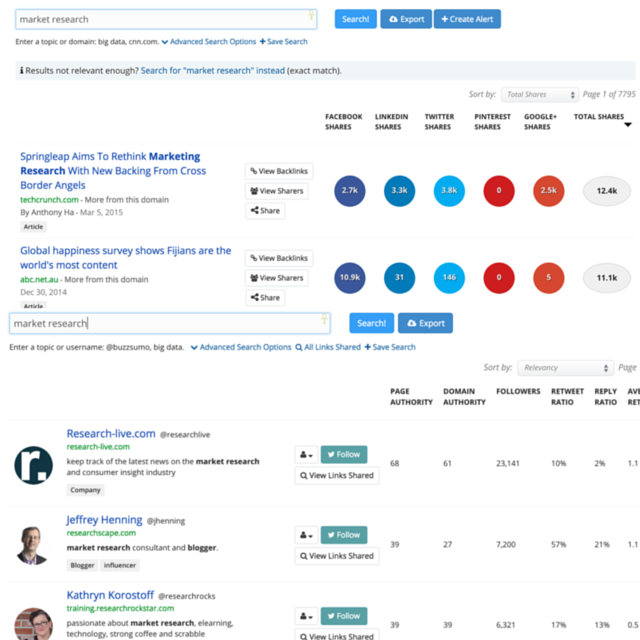
Task: Open the Global happiness survey article title
Action: (126, 258)
